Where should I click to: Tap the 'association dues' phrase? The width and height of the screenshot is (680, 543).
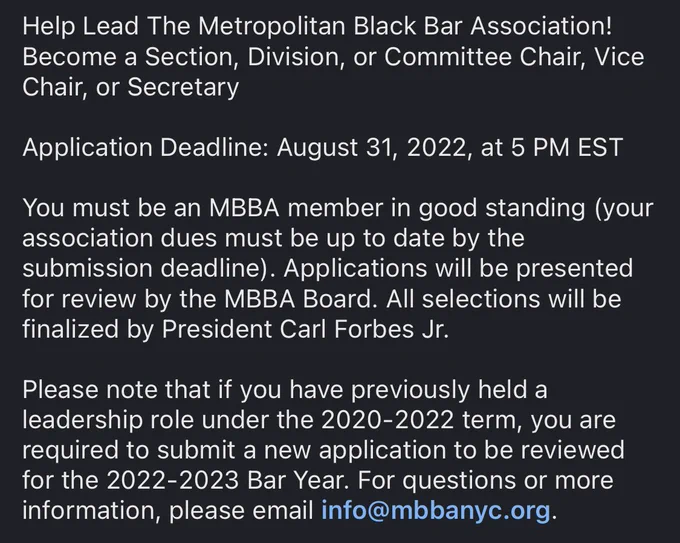[120, 239]
